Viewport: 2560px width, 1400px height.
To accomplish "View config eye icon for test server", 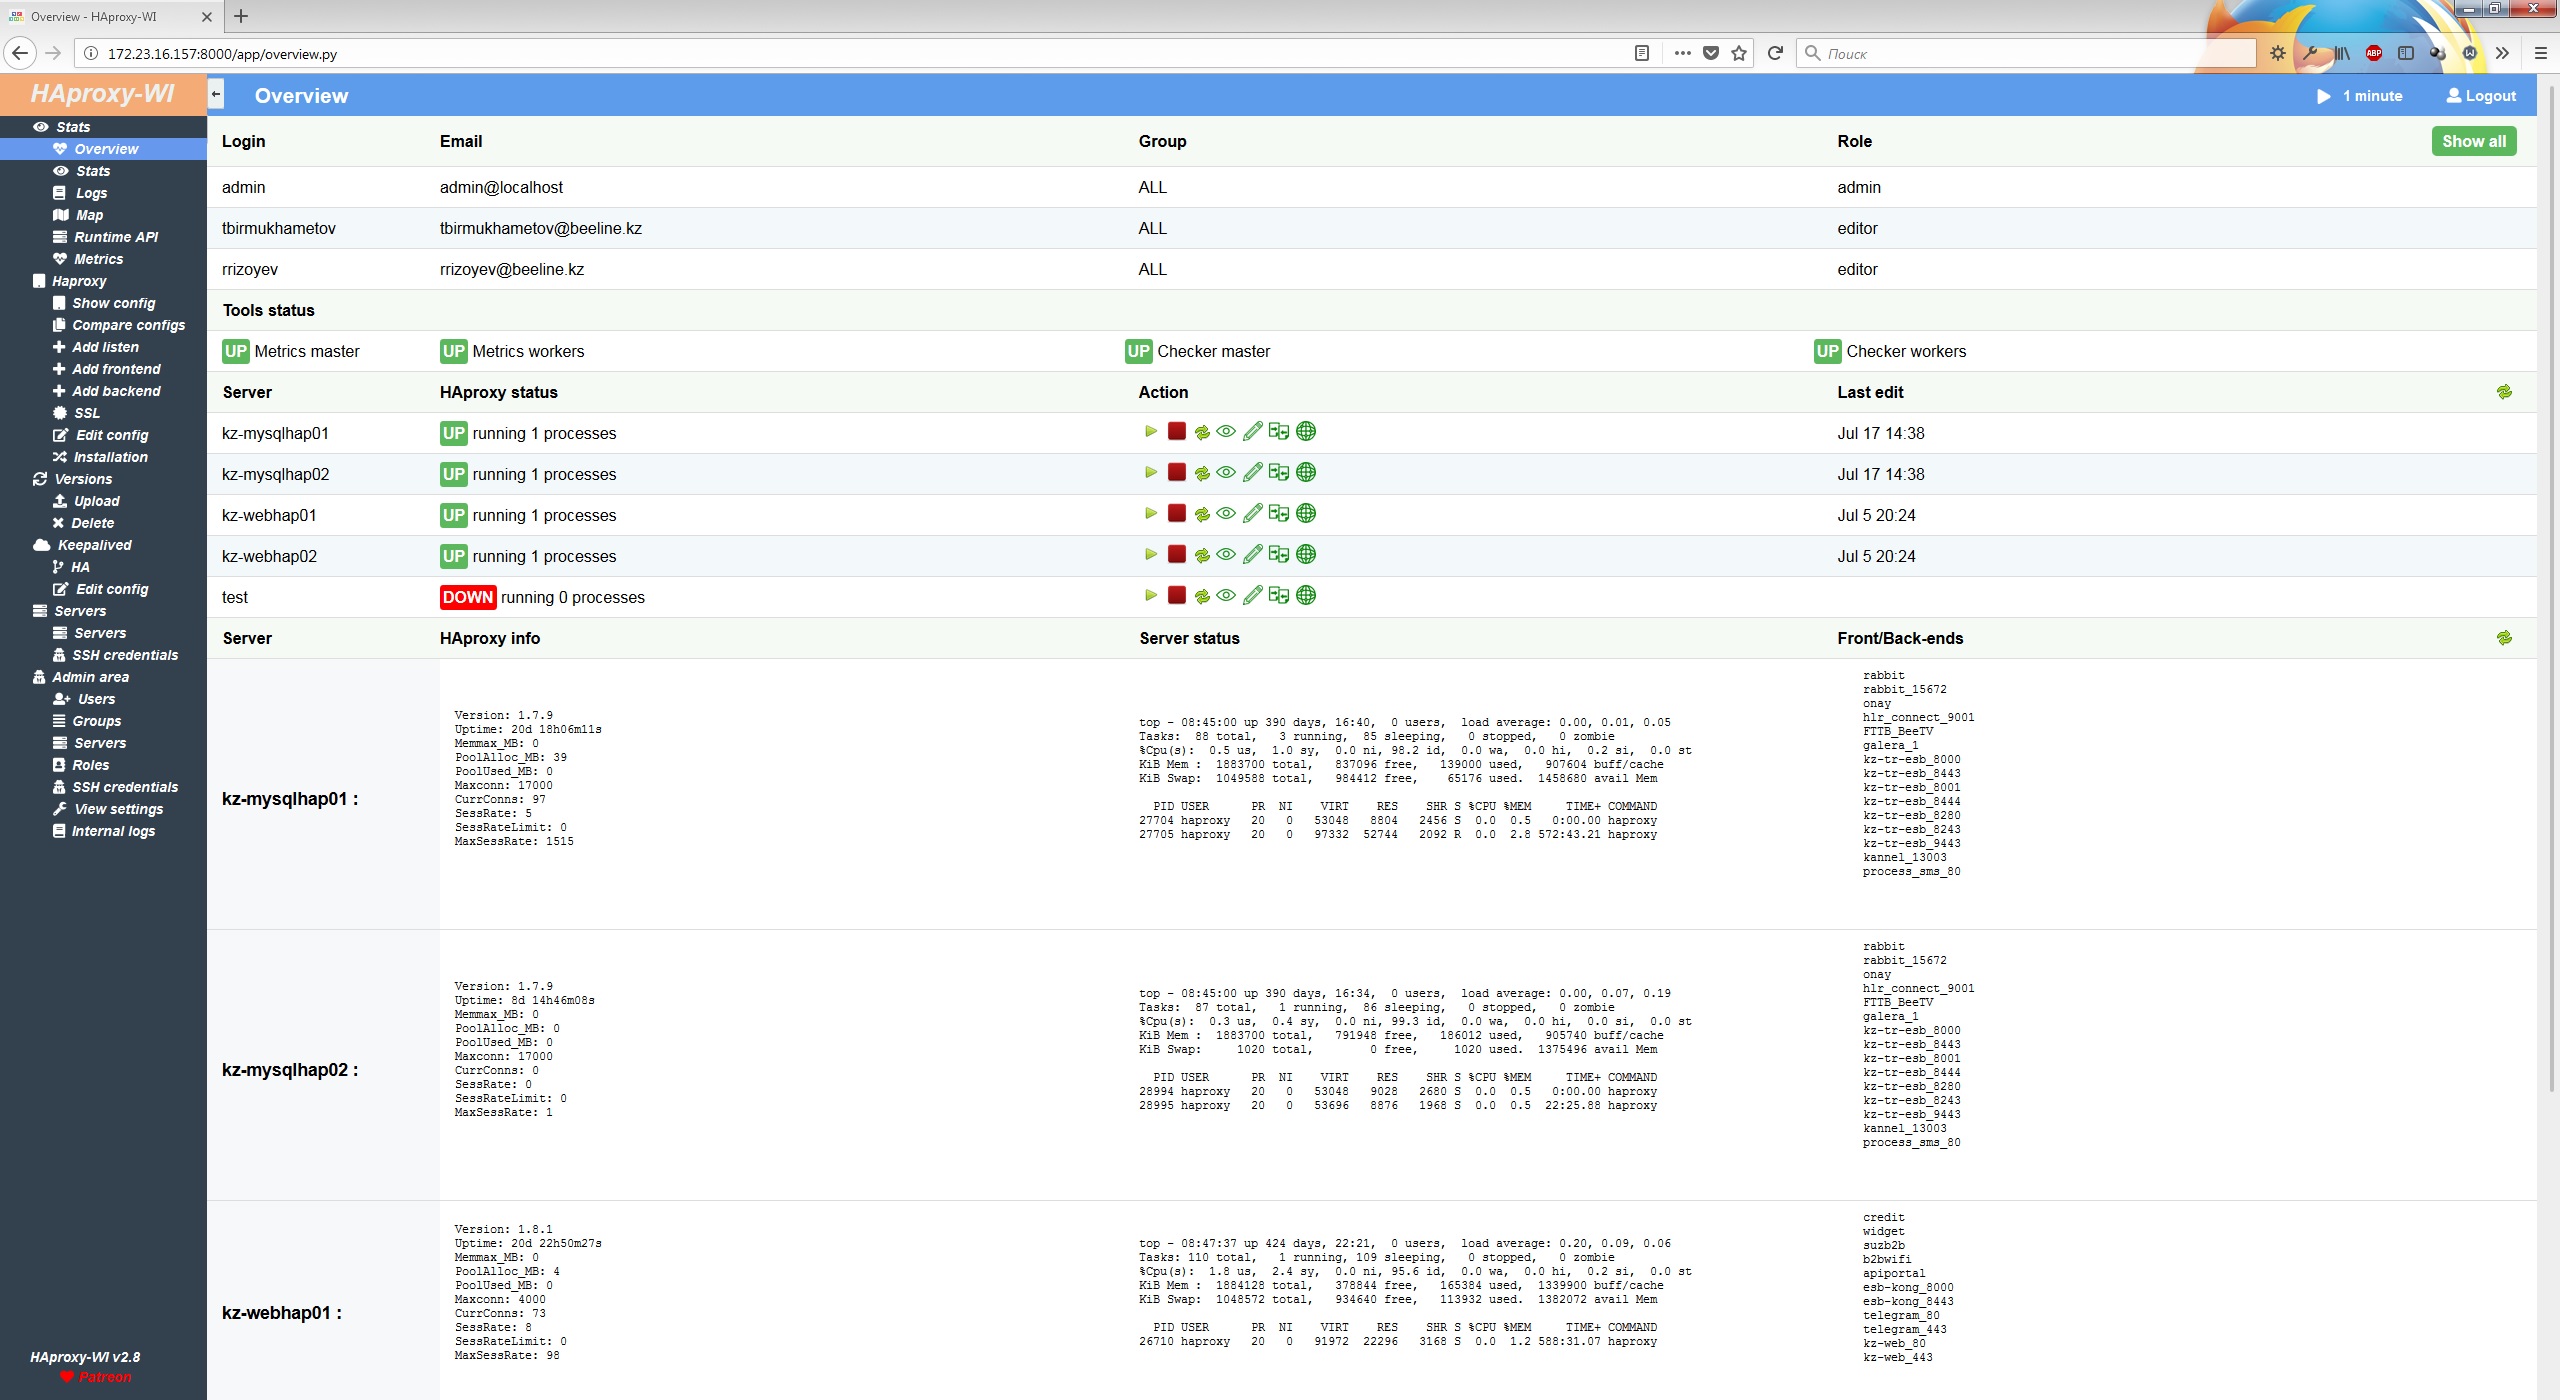I will coord(1226,596).
